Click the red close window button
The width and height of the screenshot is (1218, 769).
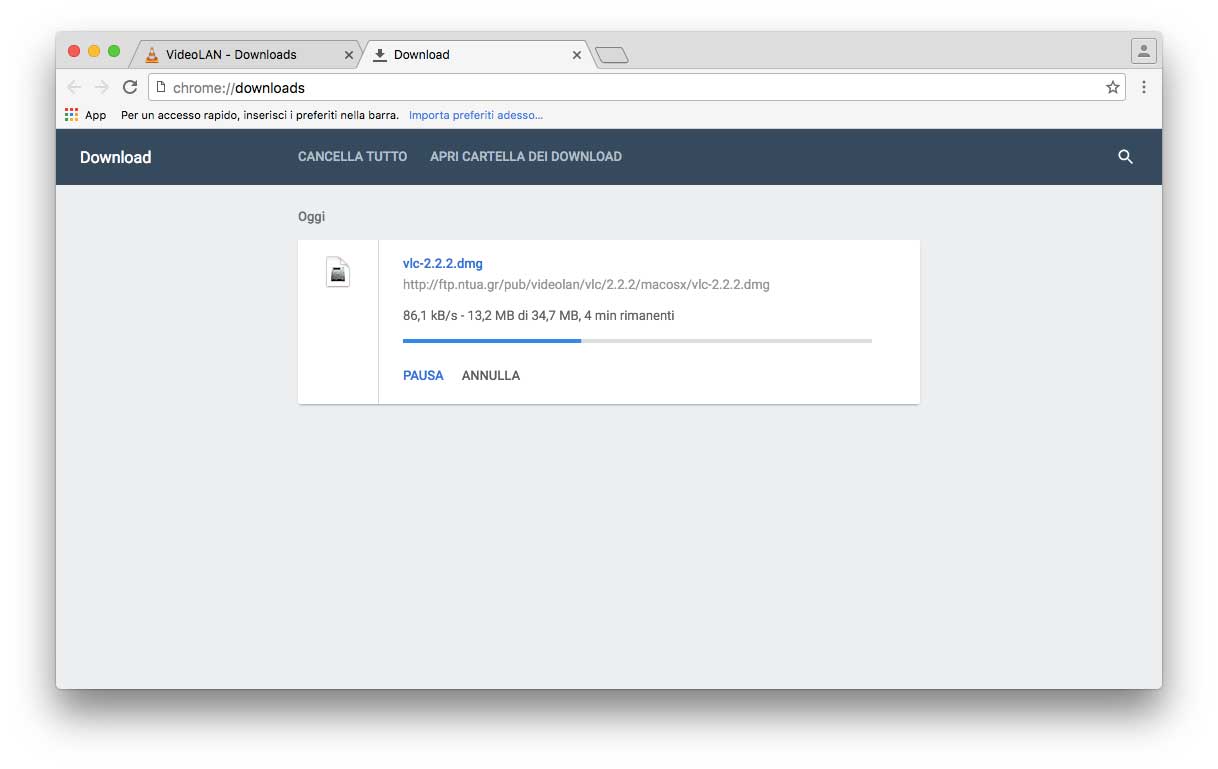74,51
